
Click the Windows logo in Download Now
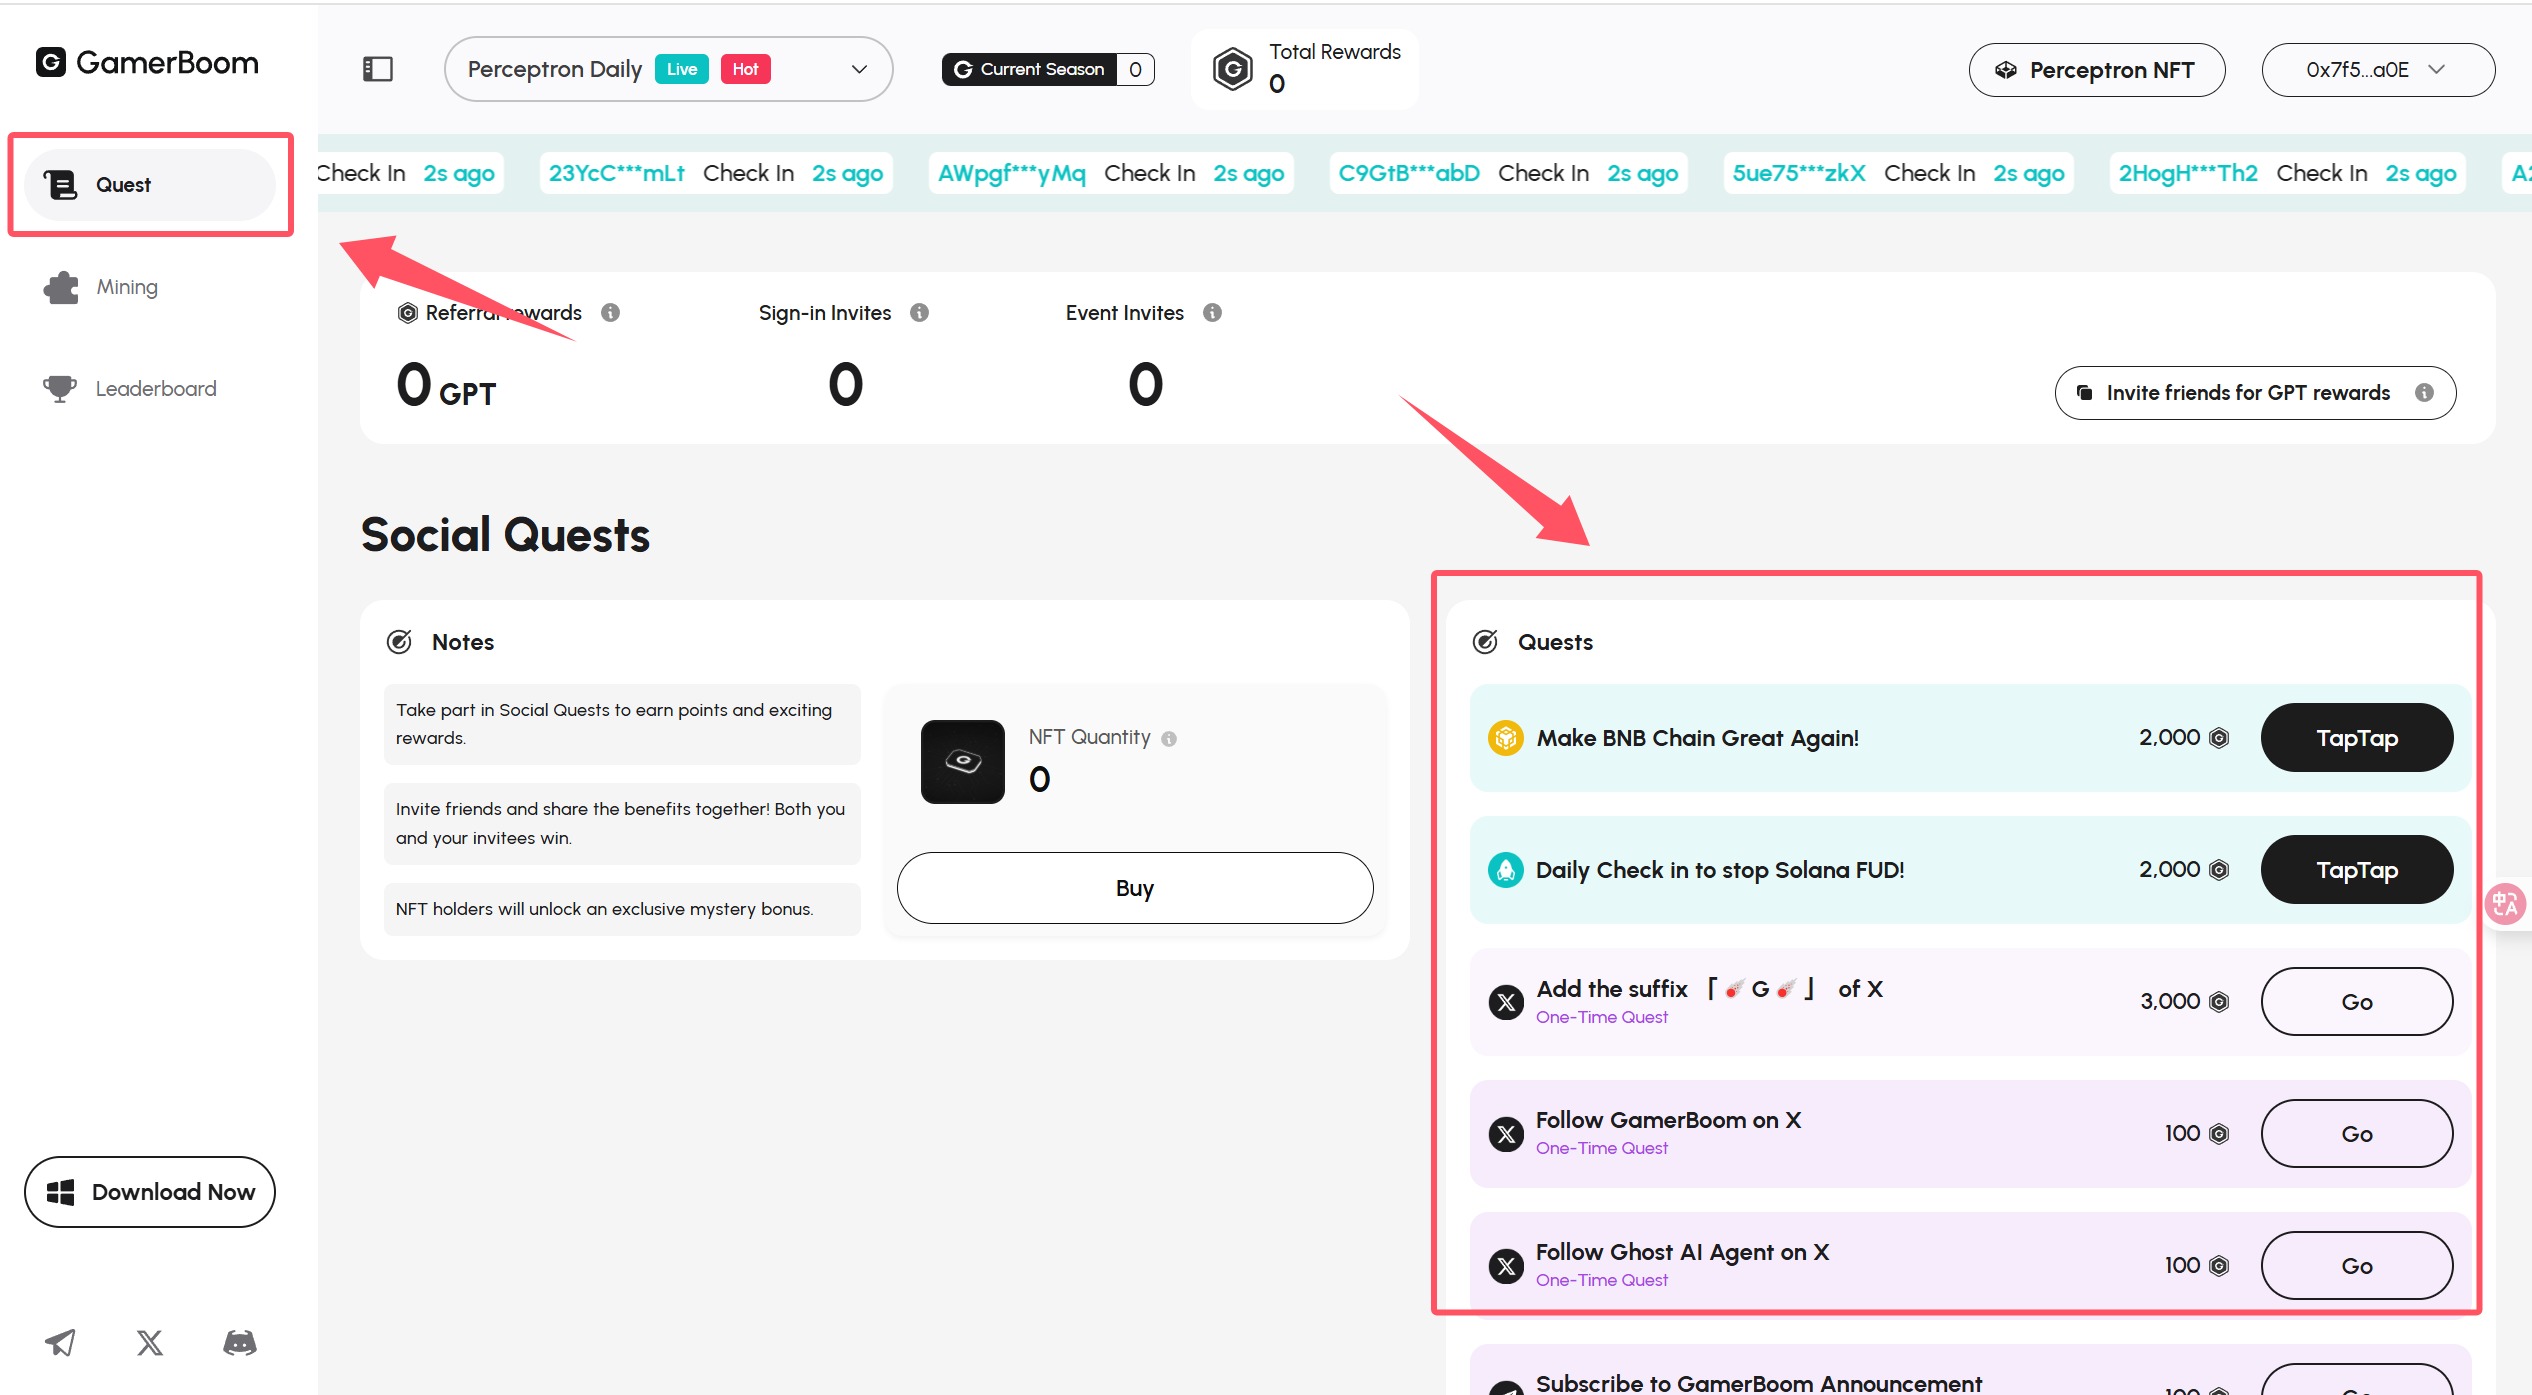(x=60, y=1192)
